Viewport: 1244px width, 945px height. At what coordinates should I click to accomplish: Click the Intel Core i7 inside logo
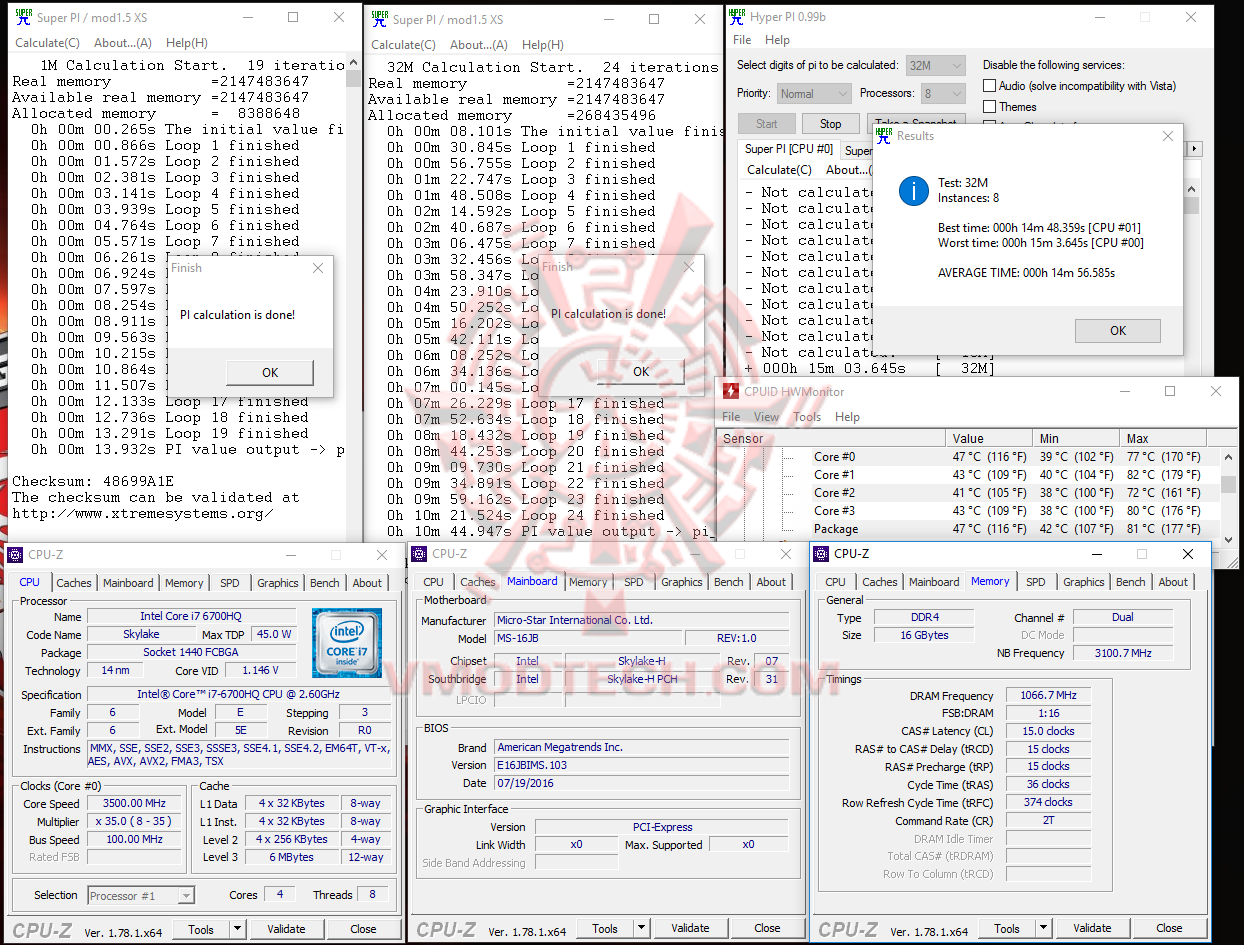click(345, 641)
